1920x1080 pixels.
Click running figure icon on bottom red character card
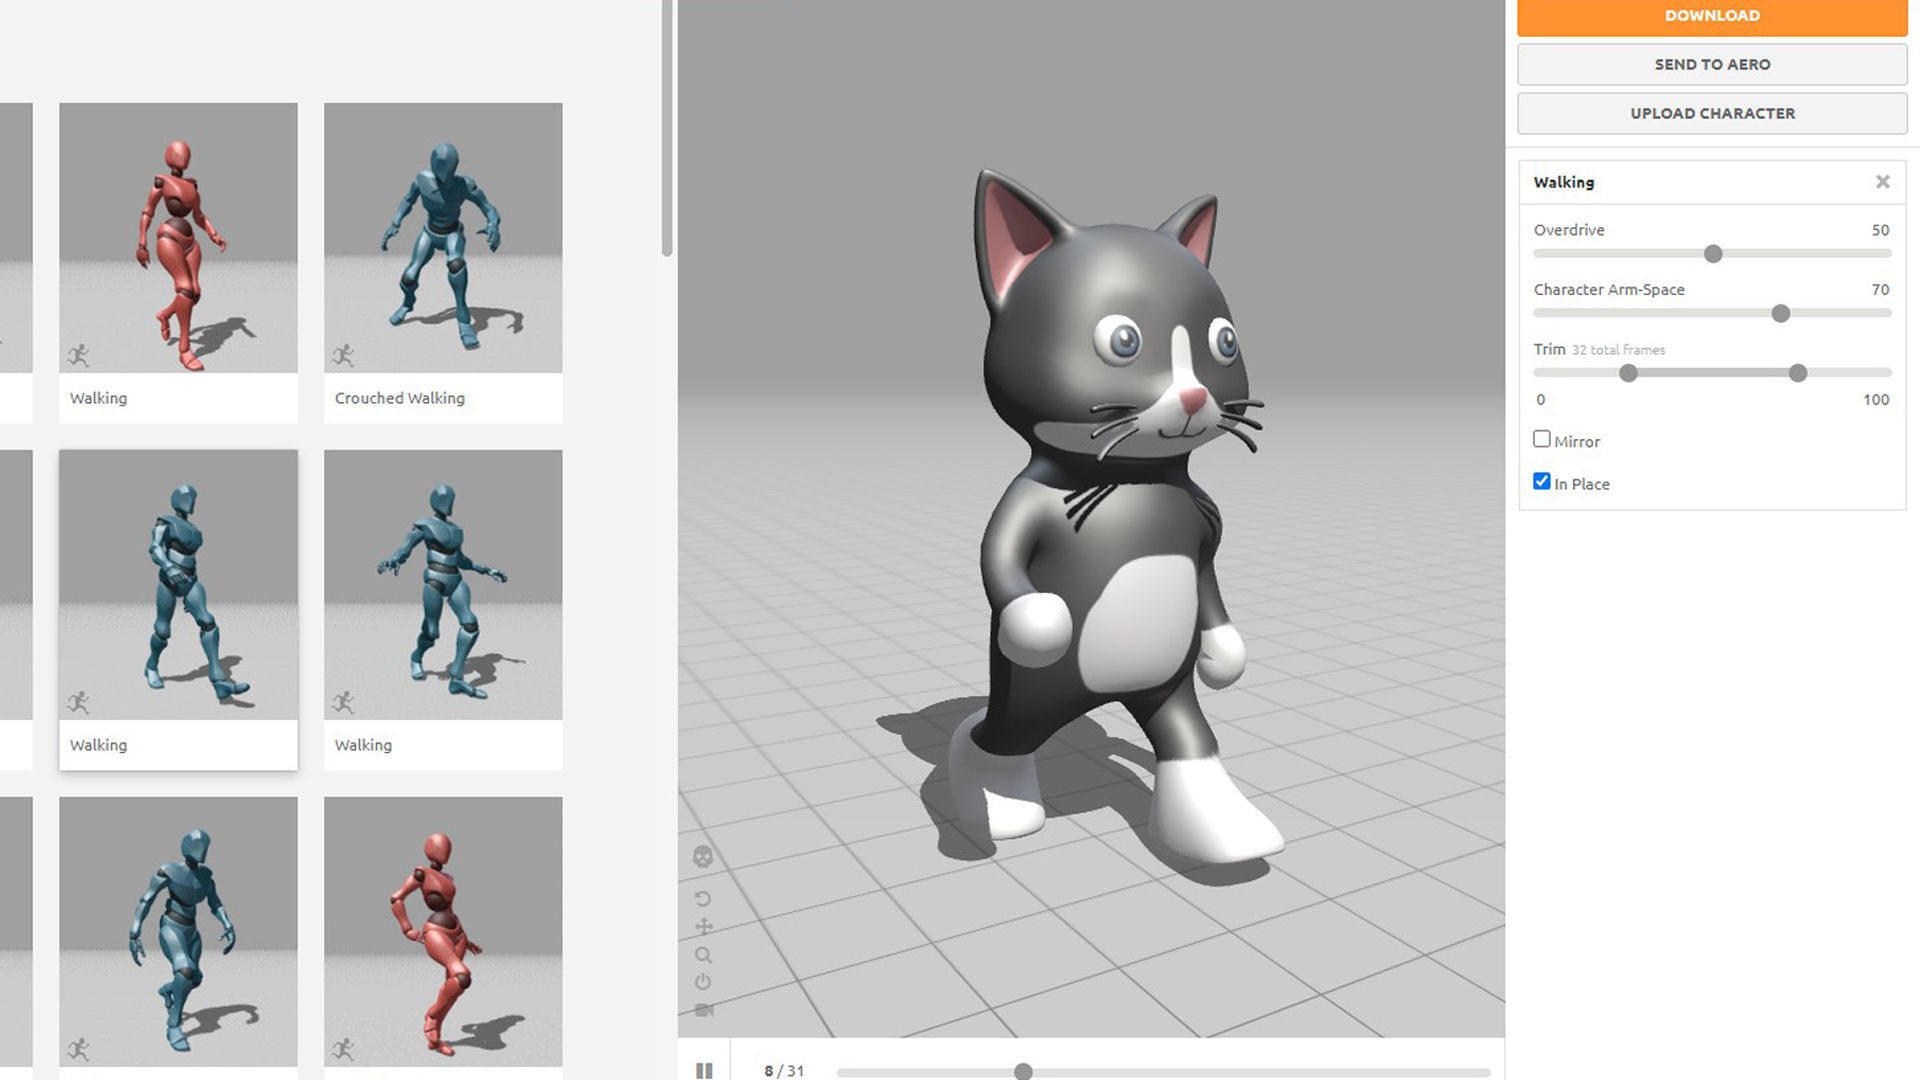point(343,1049)
